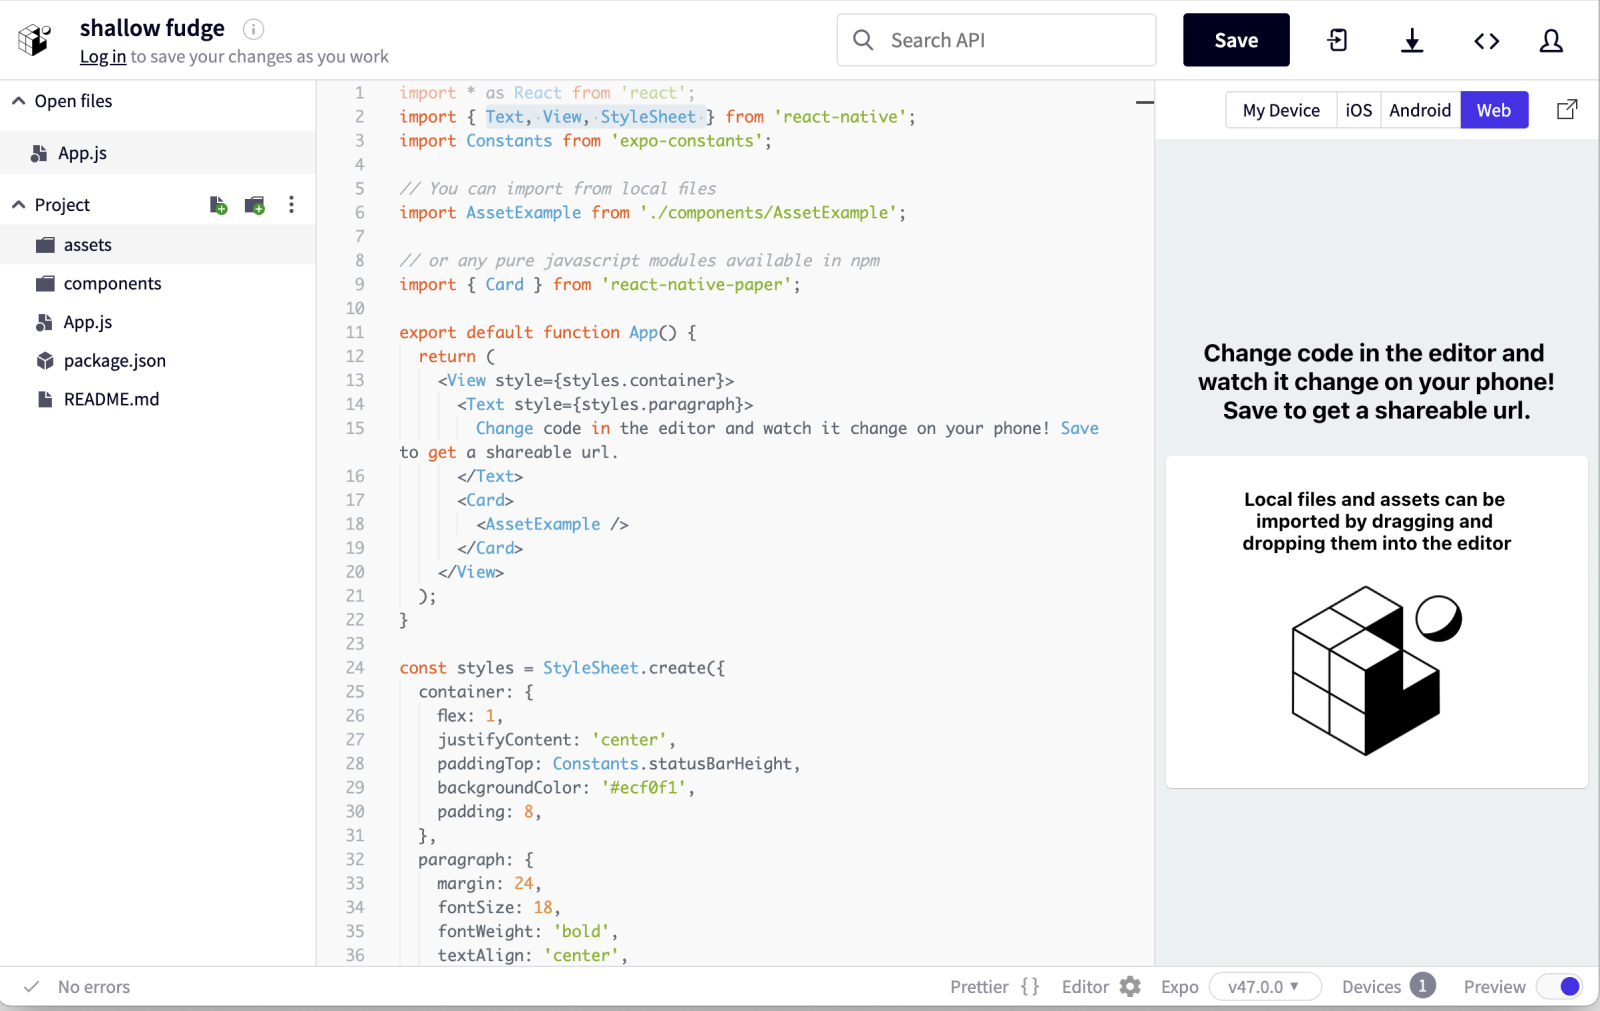Click the Log in link
1600x1011 pixels.
103,56
